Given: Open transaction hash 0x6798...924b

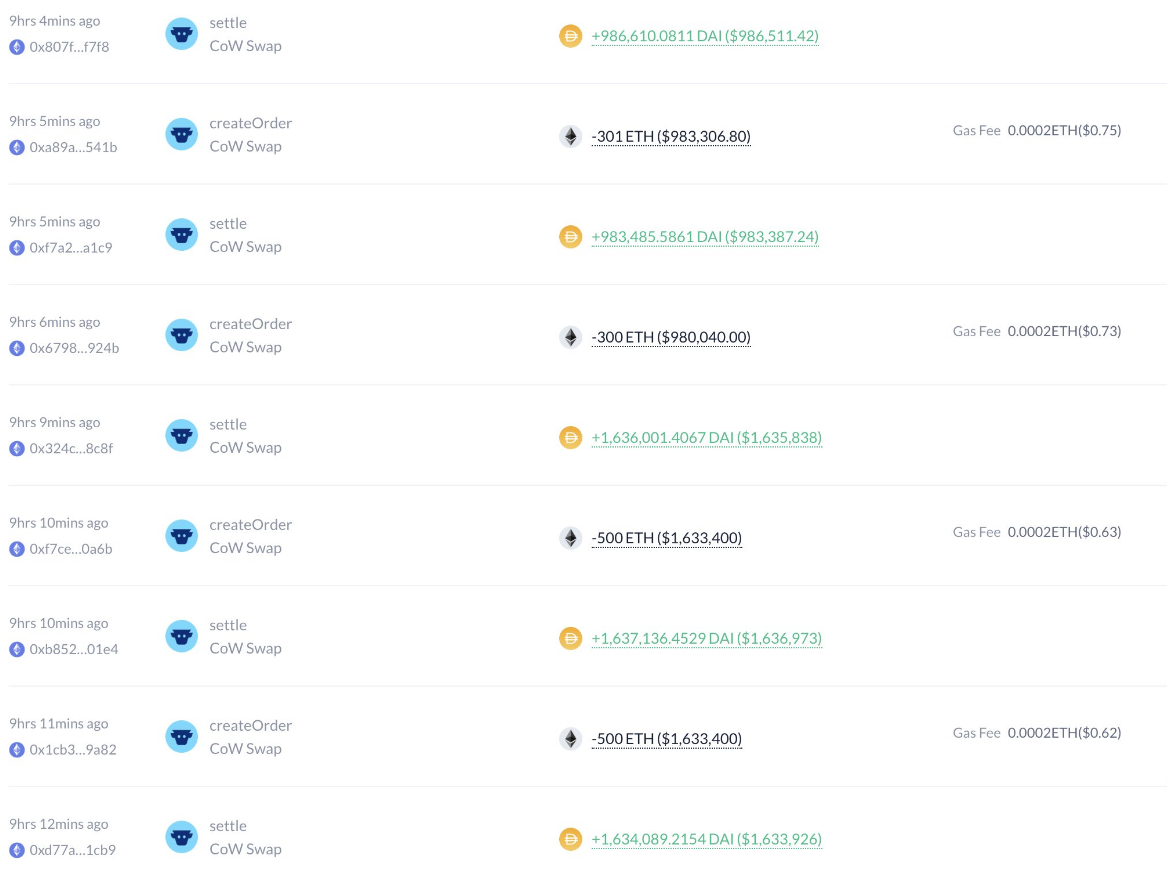Looking at the screenshot, I should click(x=74, y=348).
